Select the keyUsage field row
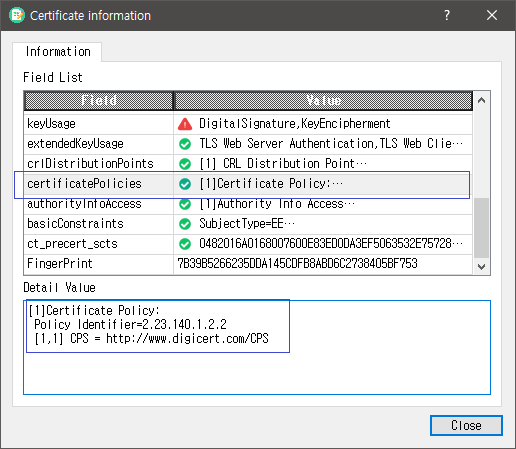 click(248, 124)
